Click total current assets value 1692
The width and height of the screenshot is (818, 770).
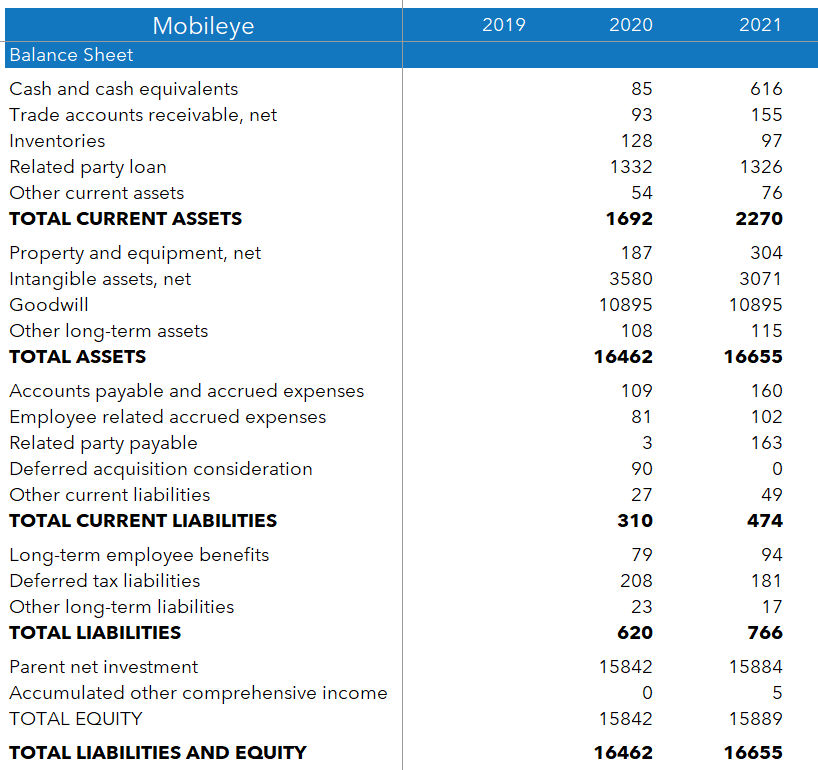(x=629, y=219)
